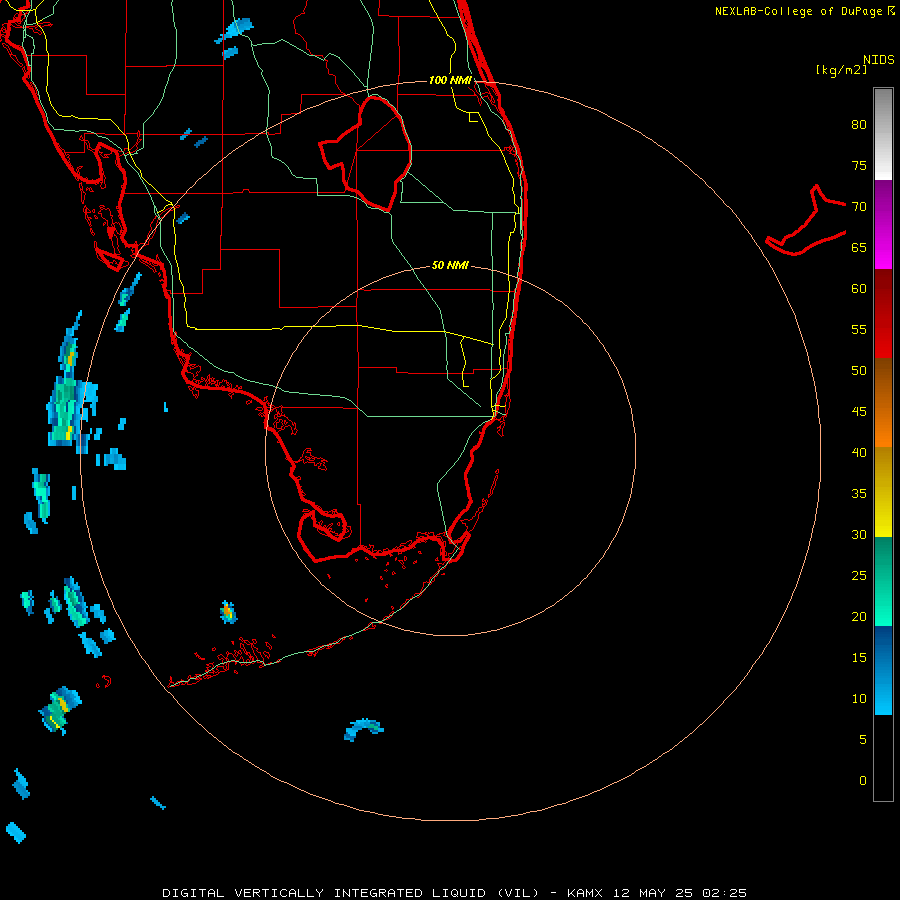Click the 75 value on the VIL scale
Image resolution: width=900 pixels, height=900 pixels.
pyautogui.click(x=859, y=165)
